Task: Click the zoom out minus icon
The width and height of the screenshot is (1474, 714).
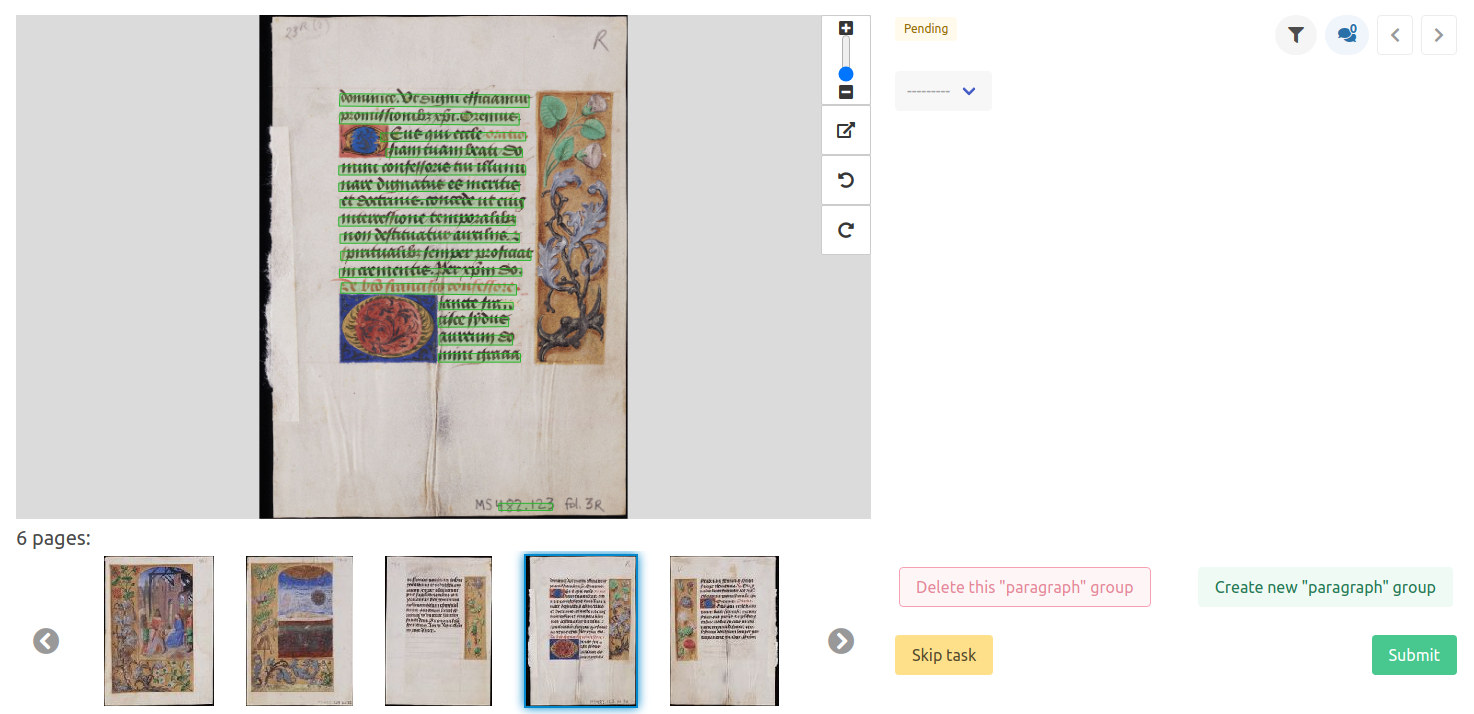Action: coord(846,92)
